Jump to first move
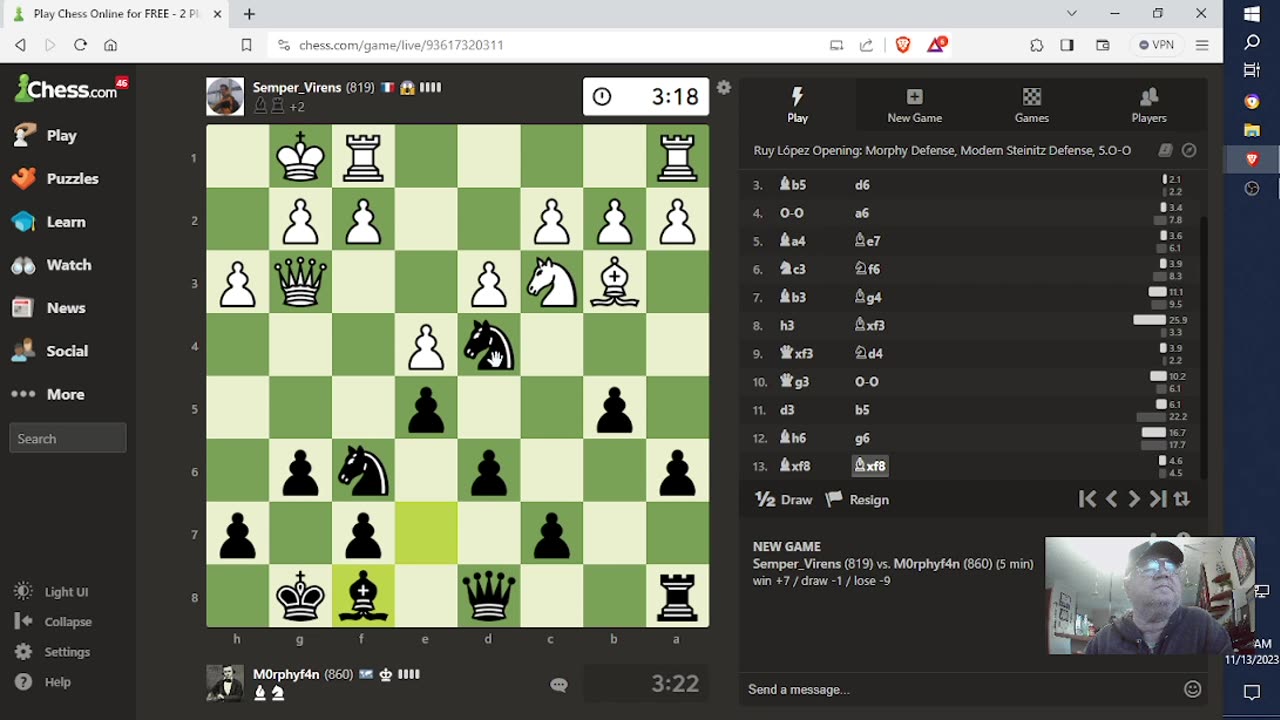This screenshot has height=720, width=1280. click(1088, 499)
